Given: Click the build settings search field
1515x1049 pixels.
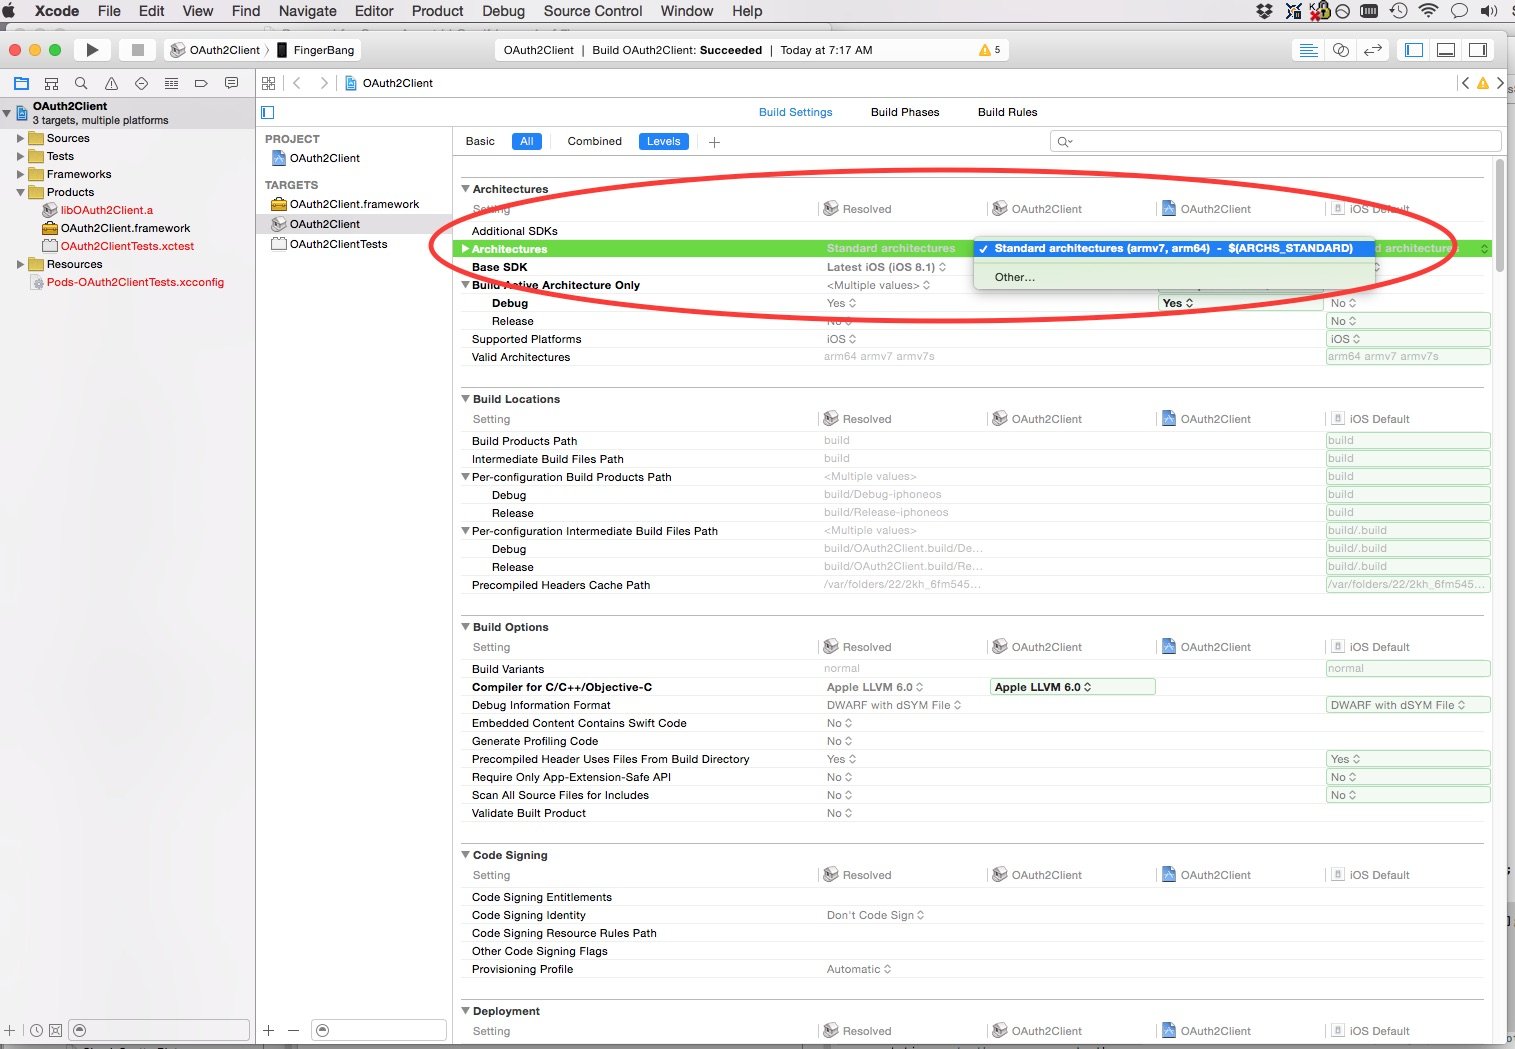Looking at the screenshot, I should pyautogui.click(x=1276, y=142).
